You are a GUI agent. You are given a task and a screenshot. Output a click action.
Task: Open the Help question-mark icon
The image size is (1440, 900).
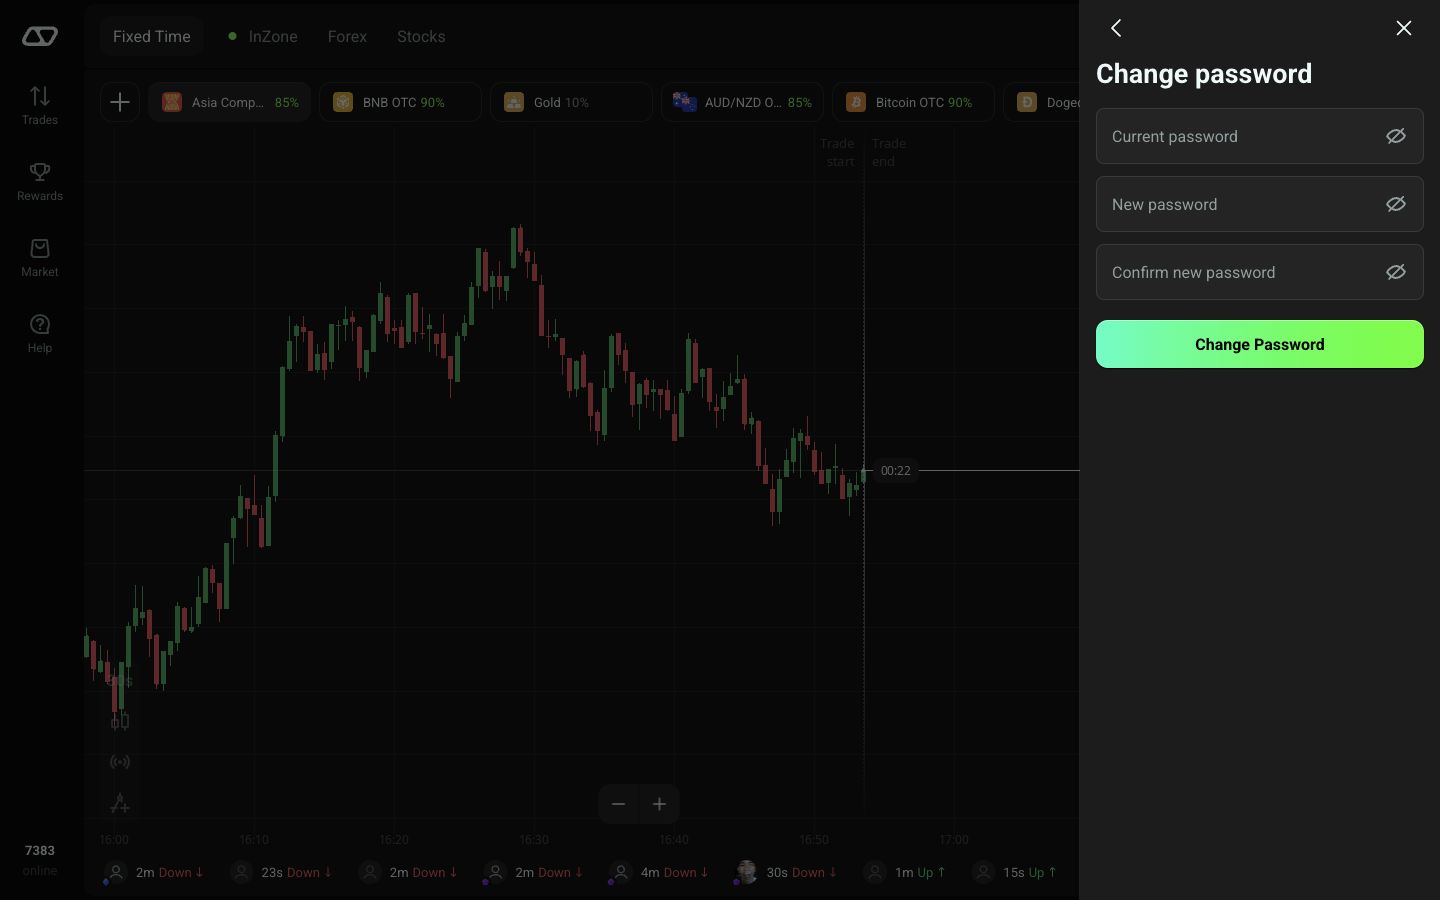tap(40, 333)
